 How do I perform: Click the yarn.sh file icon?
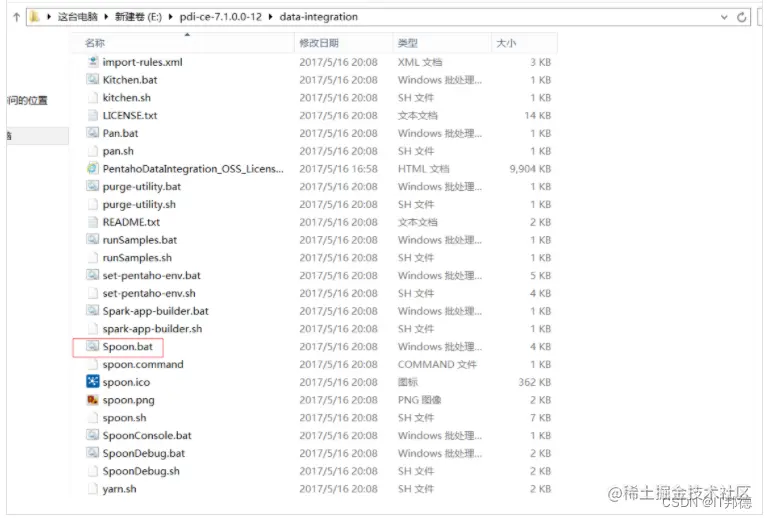point(92,488)
